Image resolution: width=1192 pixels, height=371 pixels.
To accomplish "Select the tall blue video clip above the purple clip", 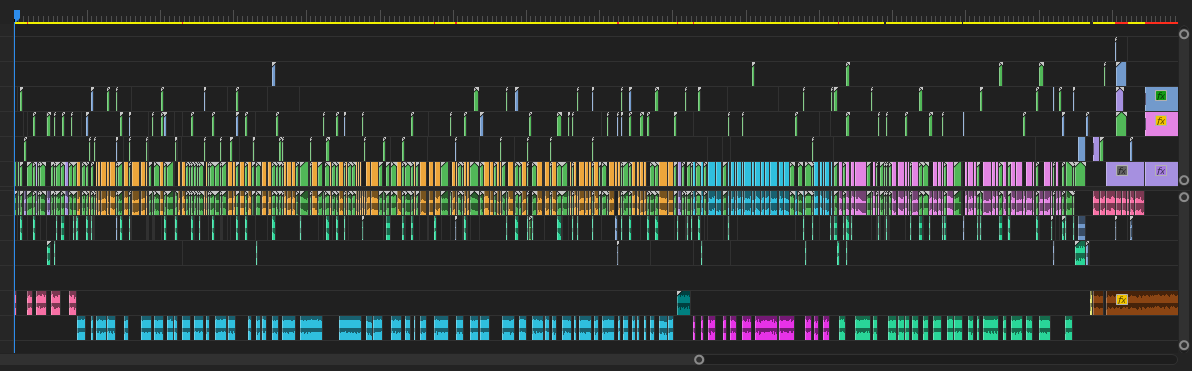I will click(1121, 74).
